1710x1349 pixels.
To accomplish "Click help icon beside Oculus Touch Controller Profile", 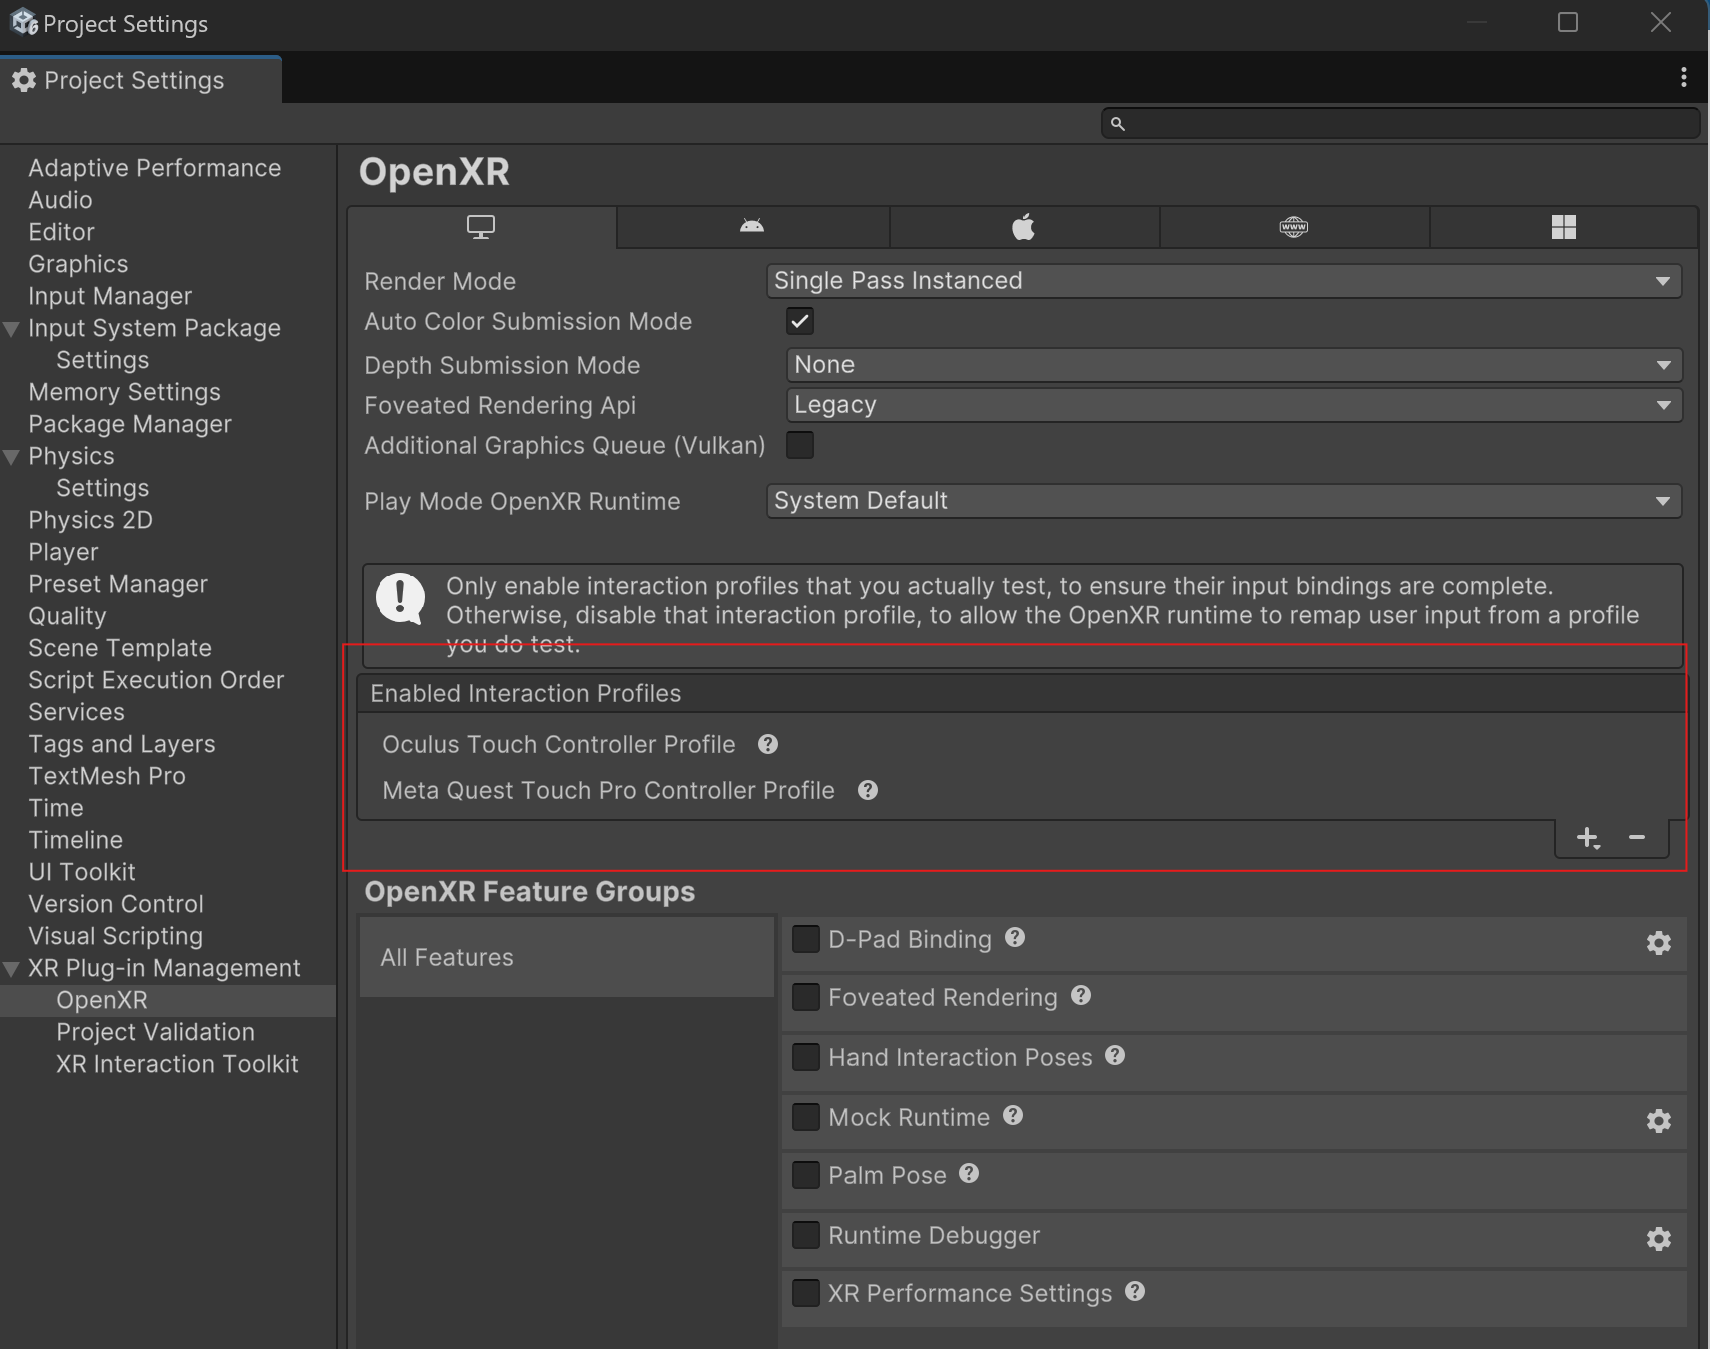I will (768, 745).
